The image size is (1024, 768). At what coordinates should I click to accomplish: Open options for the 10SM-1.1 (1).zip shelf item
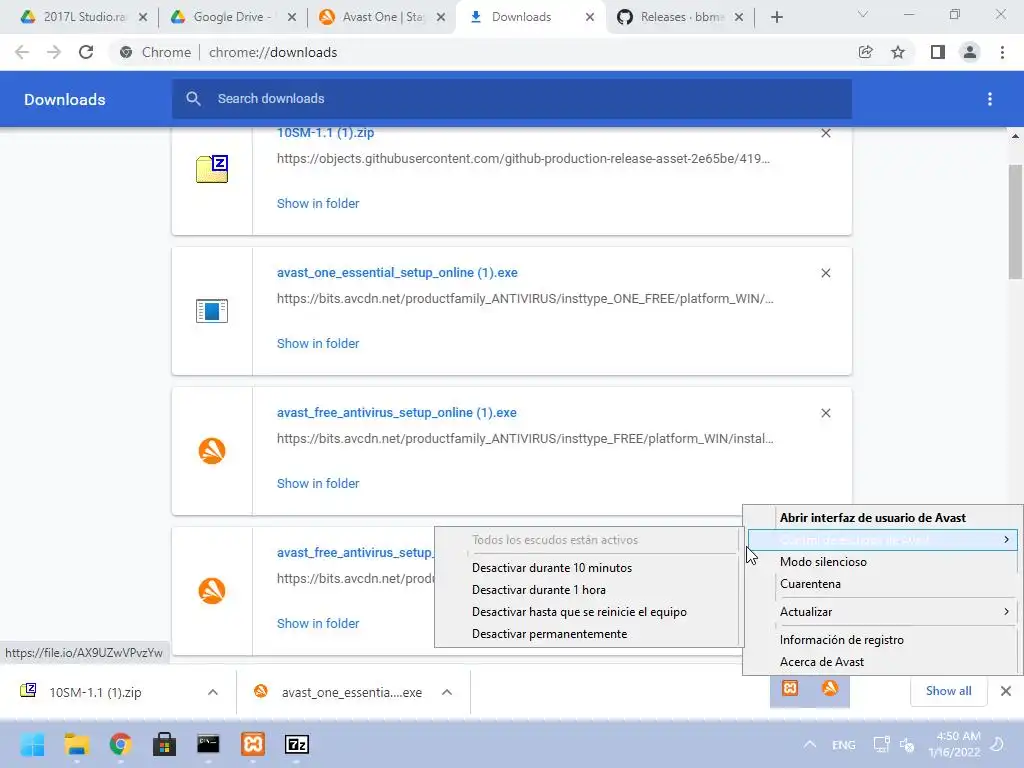(x=213, y=692)
